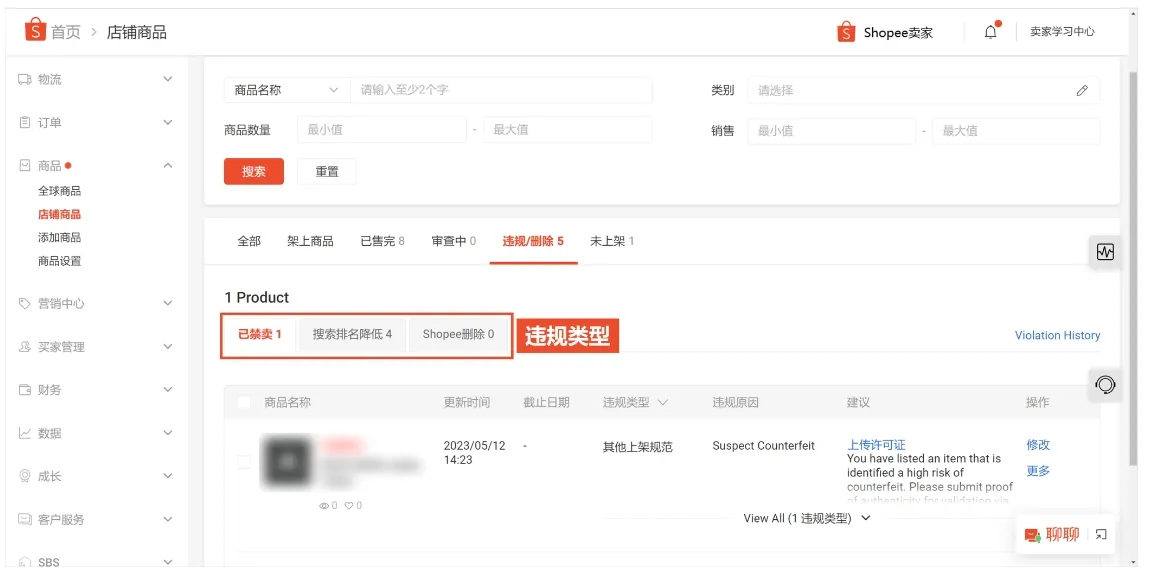Viewport: 1159px width, 576px height.
Task: Open the notification bell
Action: click(x=989, y=31)
